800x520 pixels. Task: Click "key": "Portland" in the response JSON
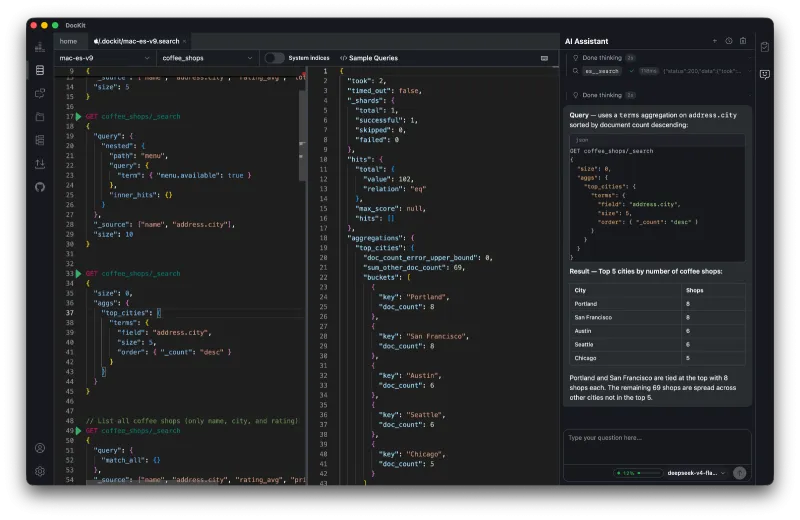(414, 297)
